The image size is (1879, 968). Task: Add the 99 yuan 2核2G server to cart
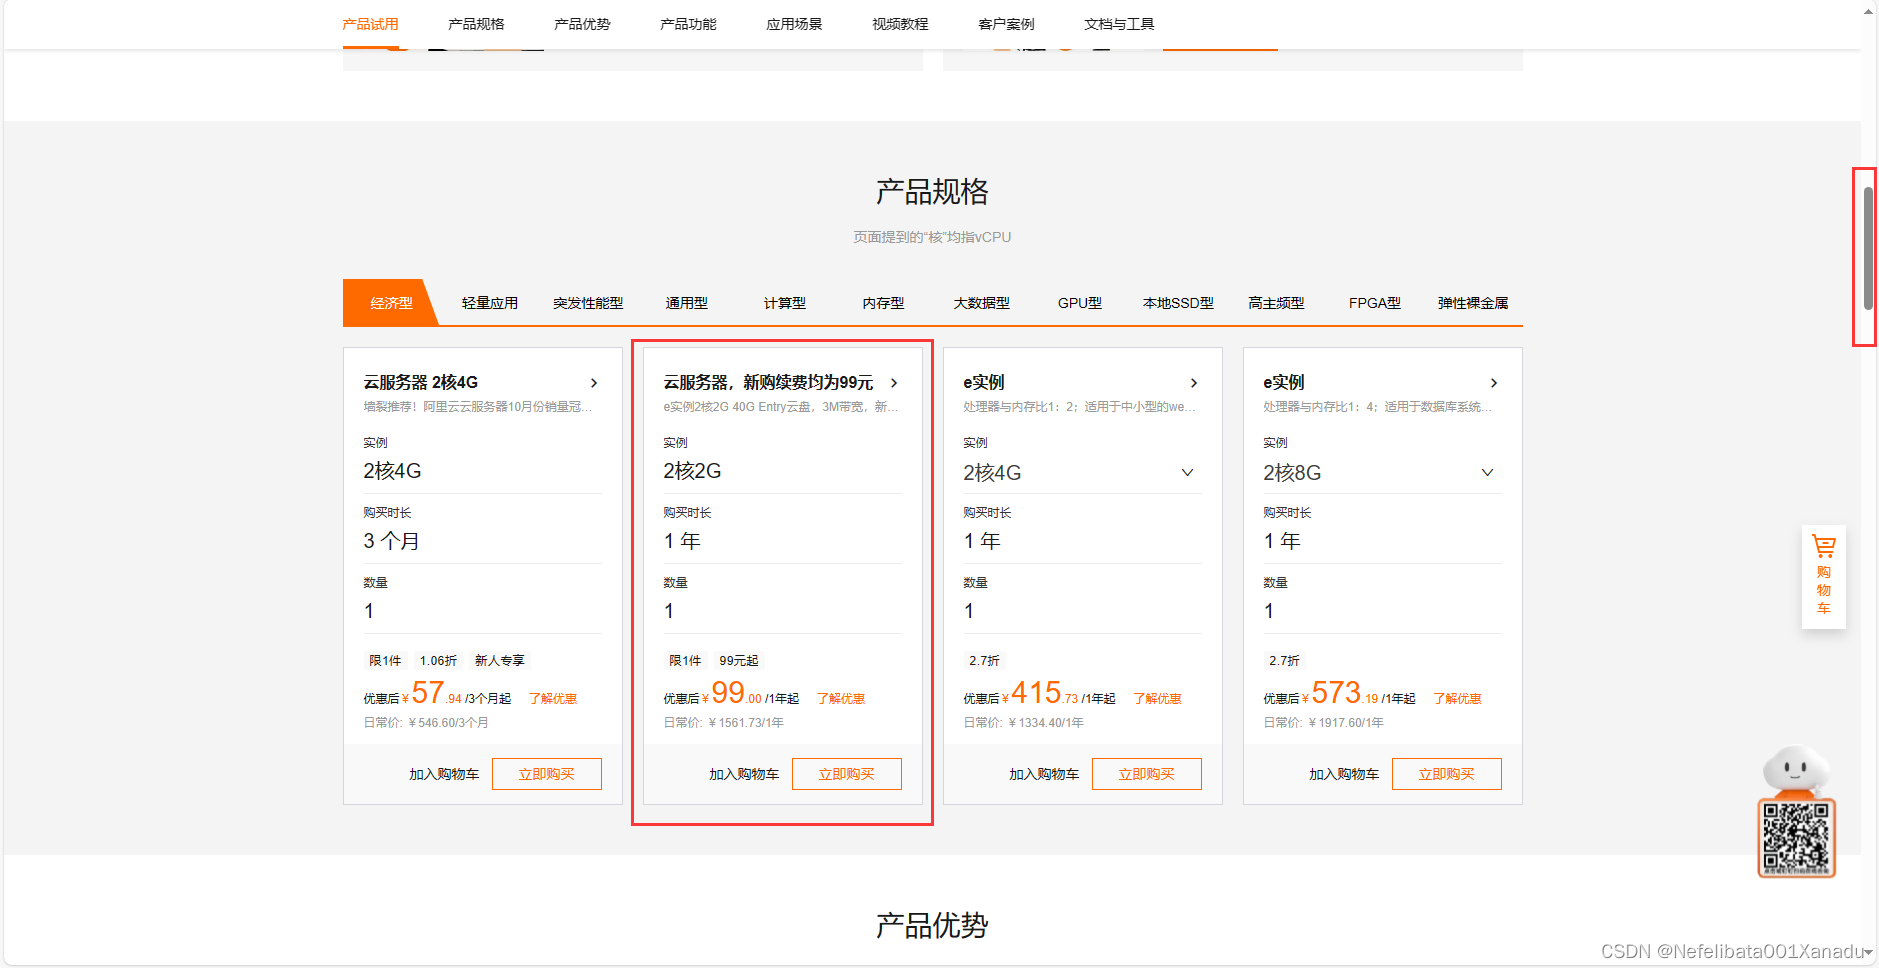coord(744,774)
